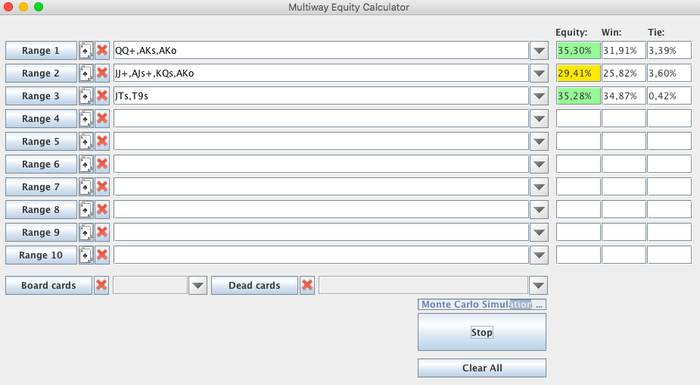
Task: Click Range 1 field containing QQ+,AKs,AKo
Action: pyautogui.click(x=321, y=50)
